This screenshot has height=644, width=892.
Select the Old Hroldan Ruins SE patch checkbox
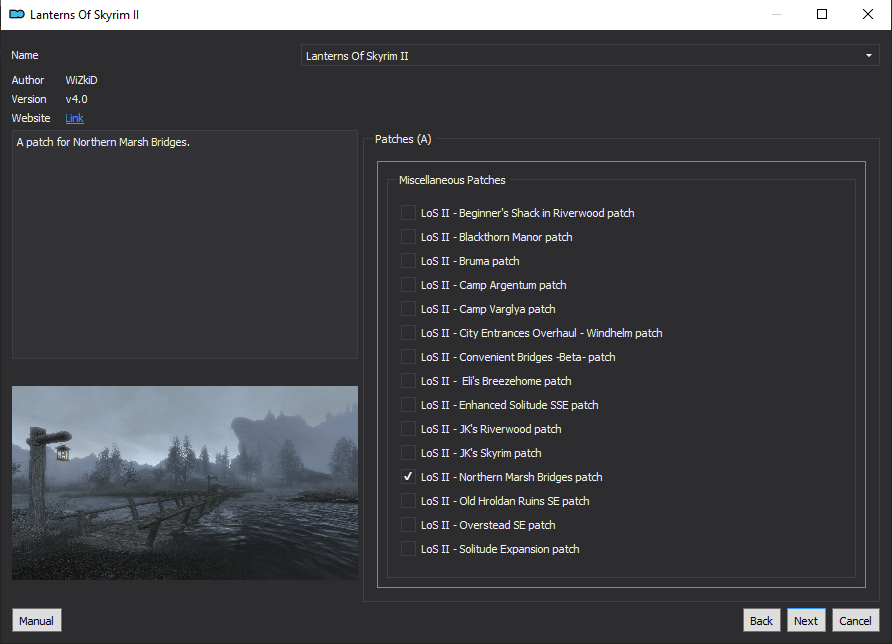click(x=408, y=501)
